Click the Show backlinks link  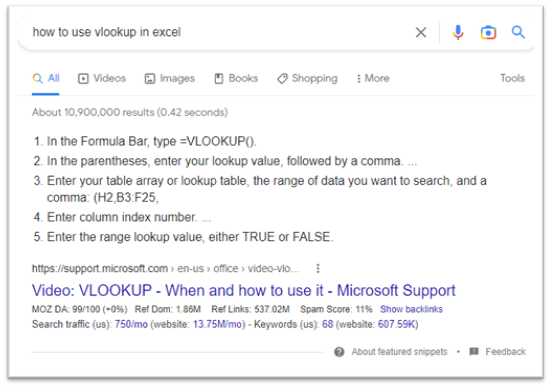411,309
